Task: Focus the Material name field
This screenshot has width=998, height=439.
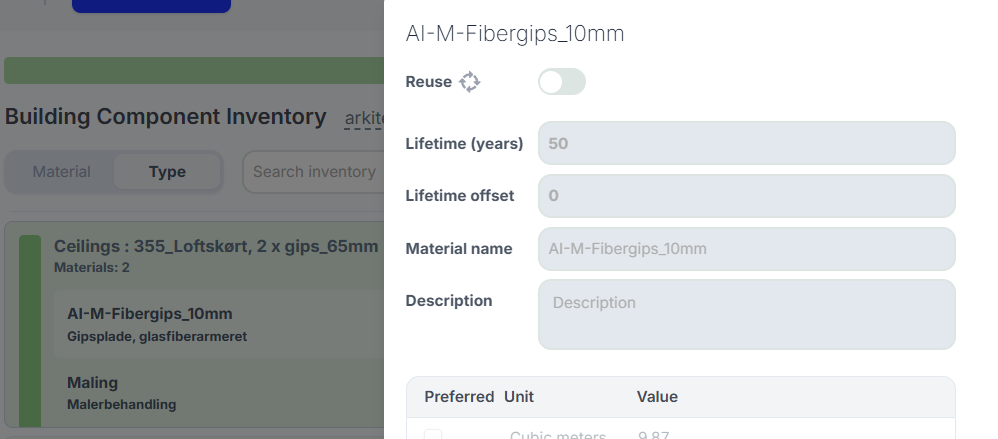Action: [x=746, y=249]
